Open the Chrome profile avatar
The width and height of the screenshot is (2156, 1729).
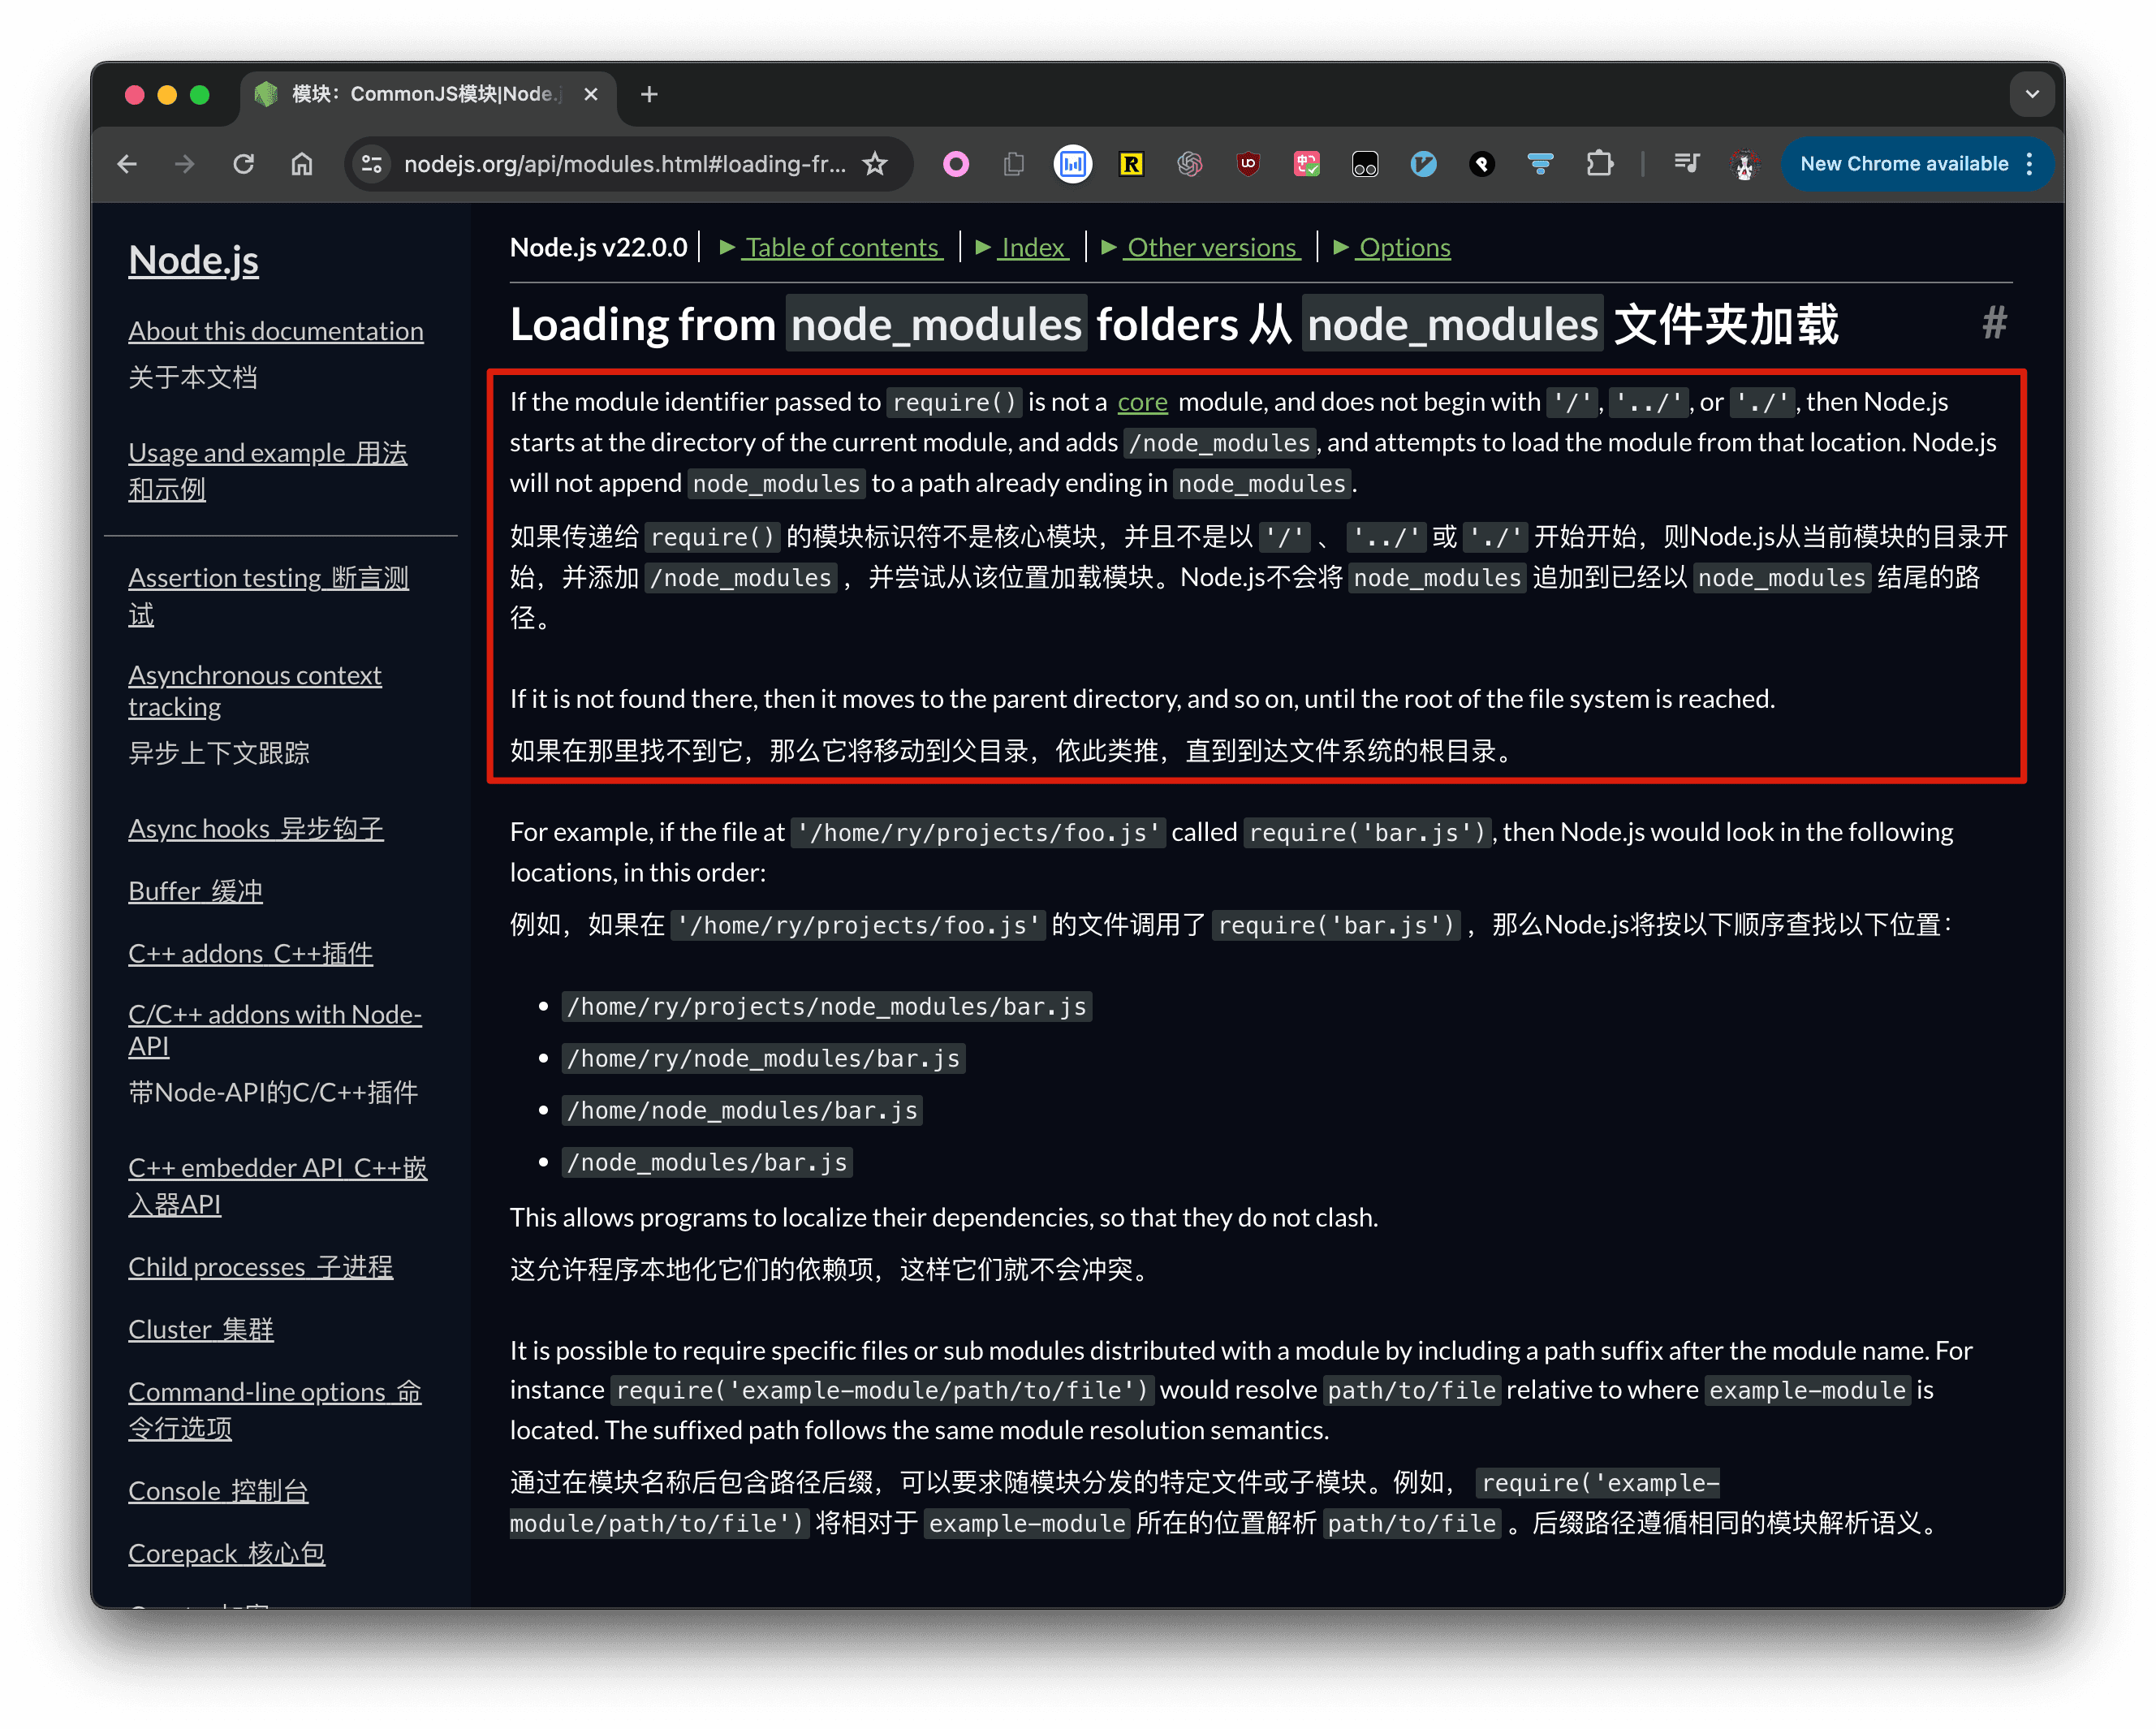coord(1745,164)
